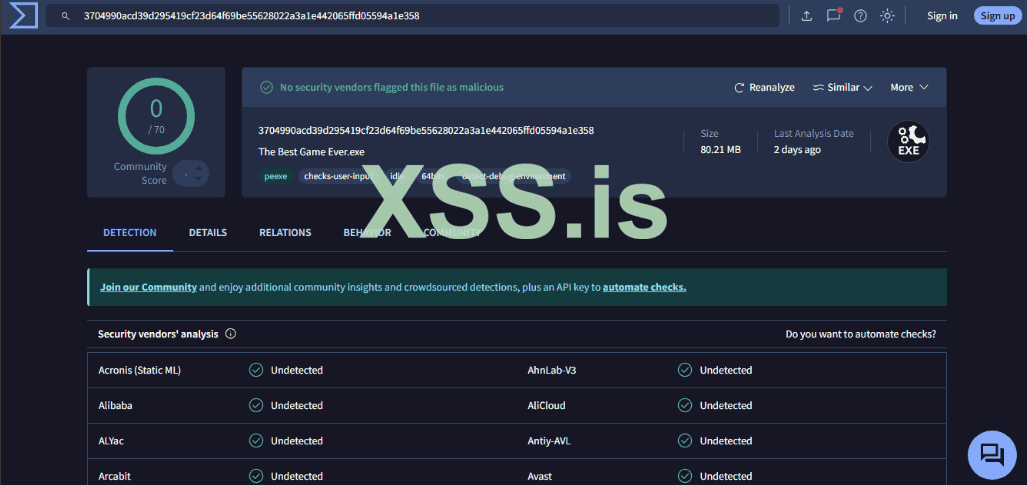Image resolution: width=1027 pixels, height=485 pixels.
Task: Click Do you want to automate checks?
Action: (861, 334)
